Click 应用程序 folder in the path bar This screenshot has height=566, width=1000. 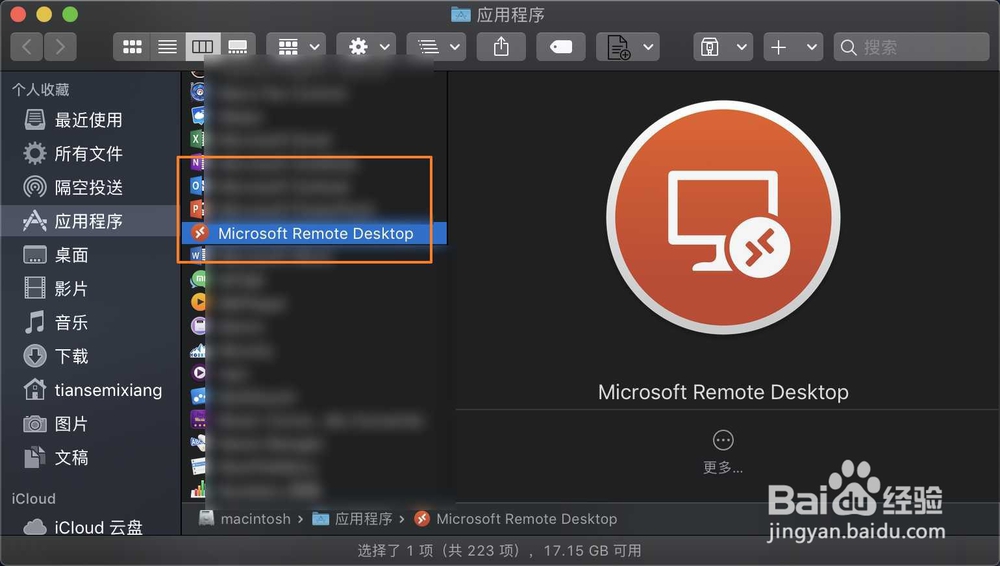pos(352,519)
